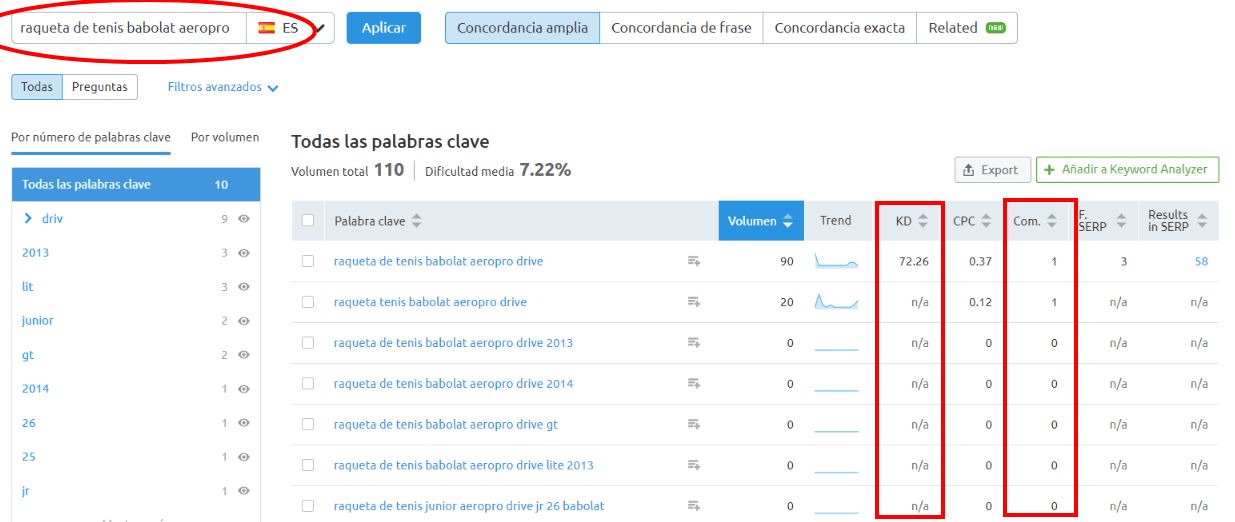Click the keyword search input field
1235x522 pixels.
click(129, 28)
